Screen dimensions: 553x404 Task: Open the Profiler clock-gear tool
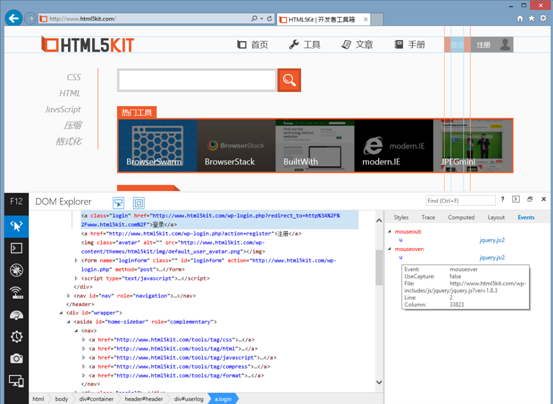coord(16,337)
